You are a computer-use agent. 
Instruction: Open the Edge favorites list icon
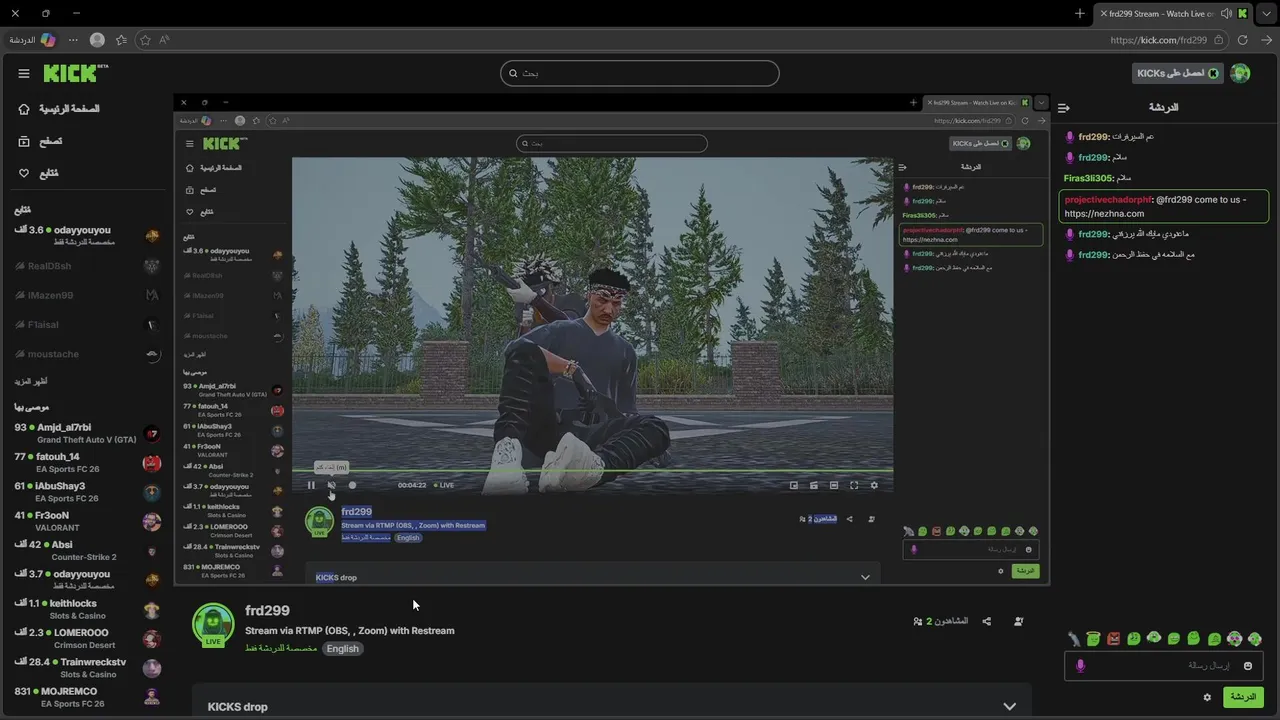pyautogui.click(x=121, y=40)
